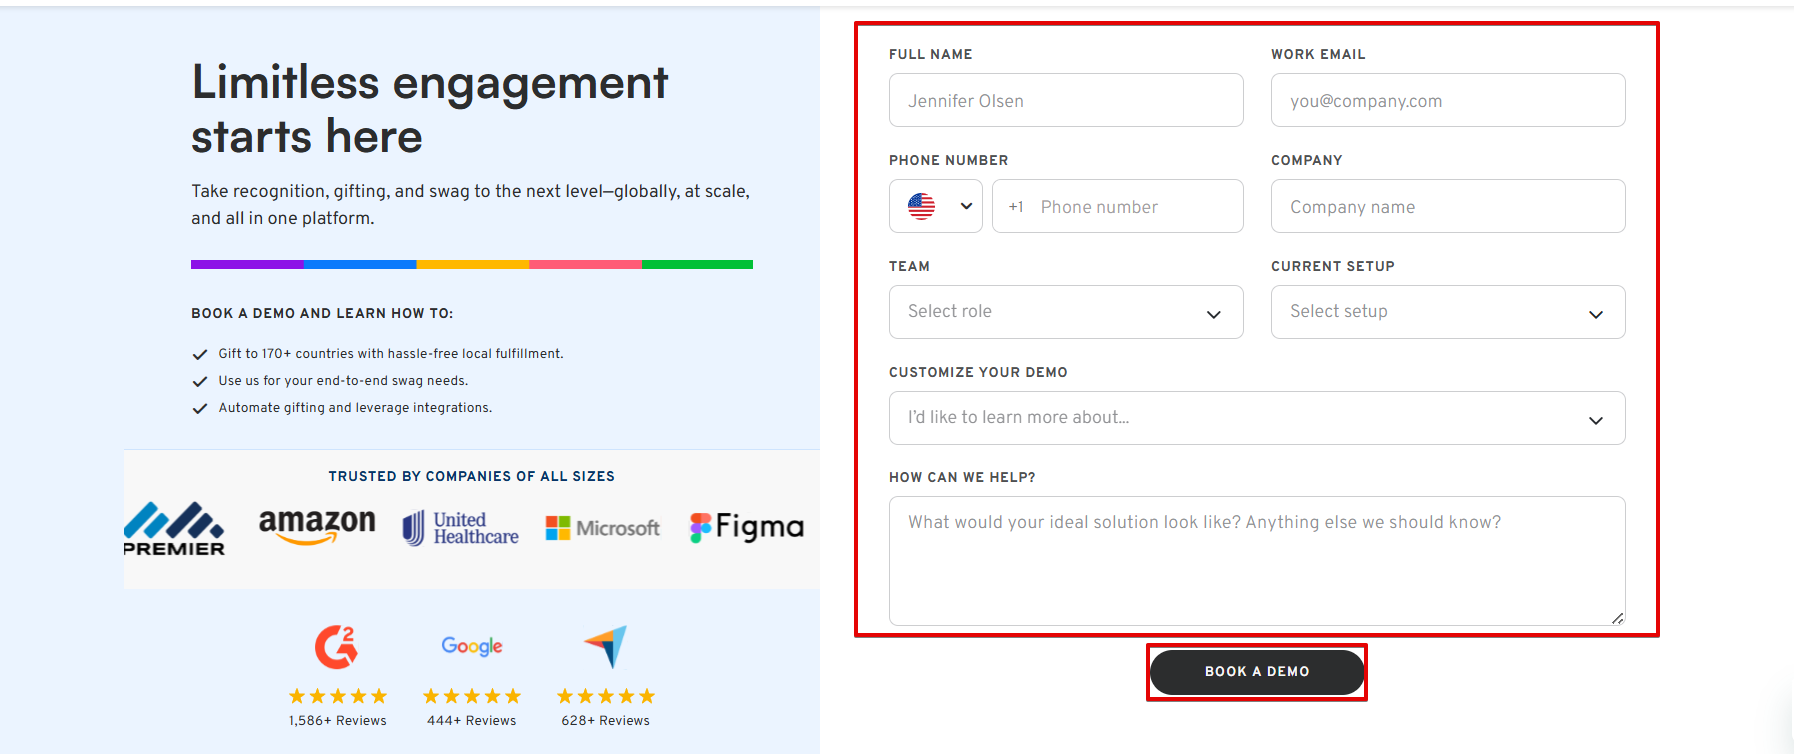Click the Figma logo

point(747,527)
